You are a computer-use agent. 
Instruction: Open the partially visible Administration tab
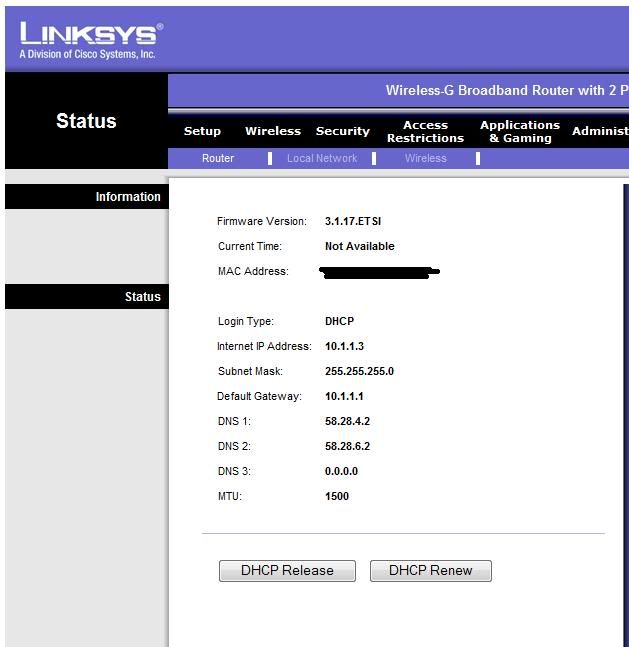point(599,131)
